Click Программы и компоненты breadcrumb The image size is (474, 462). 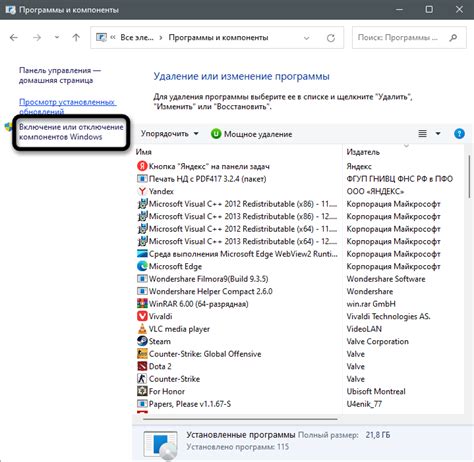click(x=218, y=37)
